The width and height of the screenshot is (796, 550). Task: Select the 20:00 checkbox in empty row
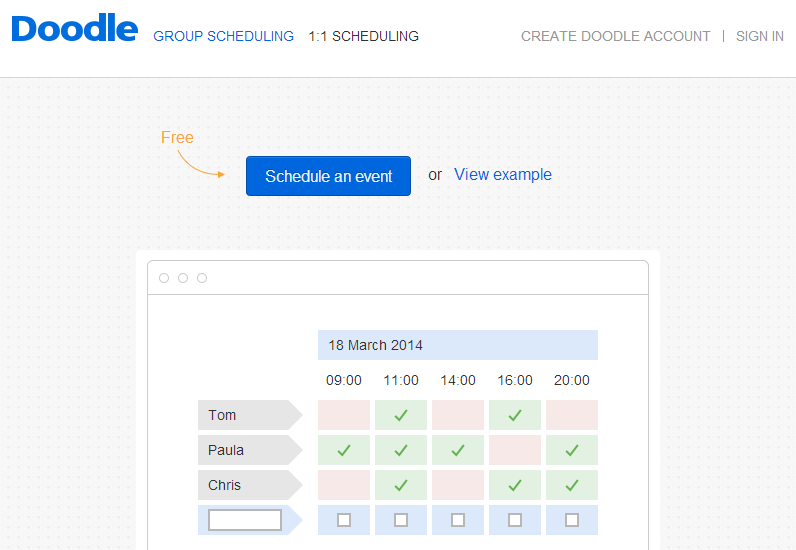point(572,520)
